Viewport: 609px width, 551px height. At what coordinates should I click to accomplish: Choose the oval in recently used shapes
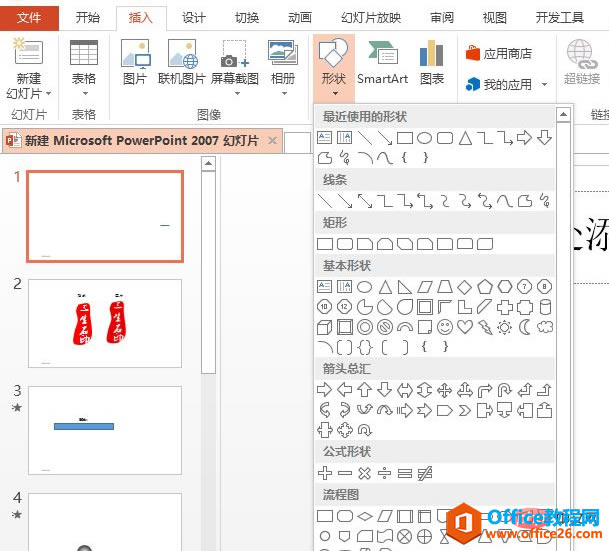425,138
